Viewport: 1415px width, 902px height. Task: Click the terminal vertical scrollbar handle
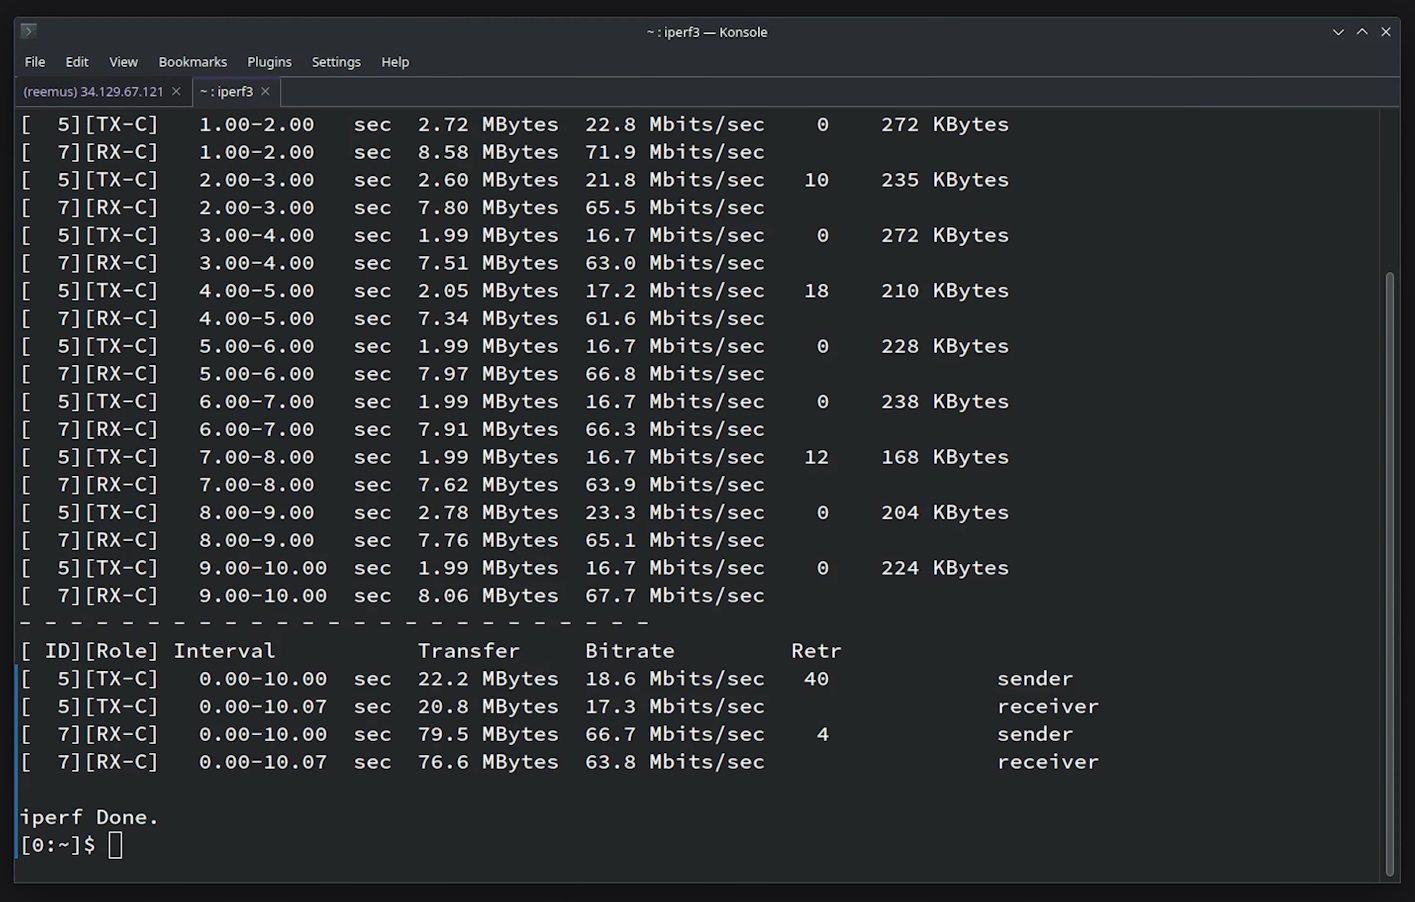tap(1389, 574)
